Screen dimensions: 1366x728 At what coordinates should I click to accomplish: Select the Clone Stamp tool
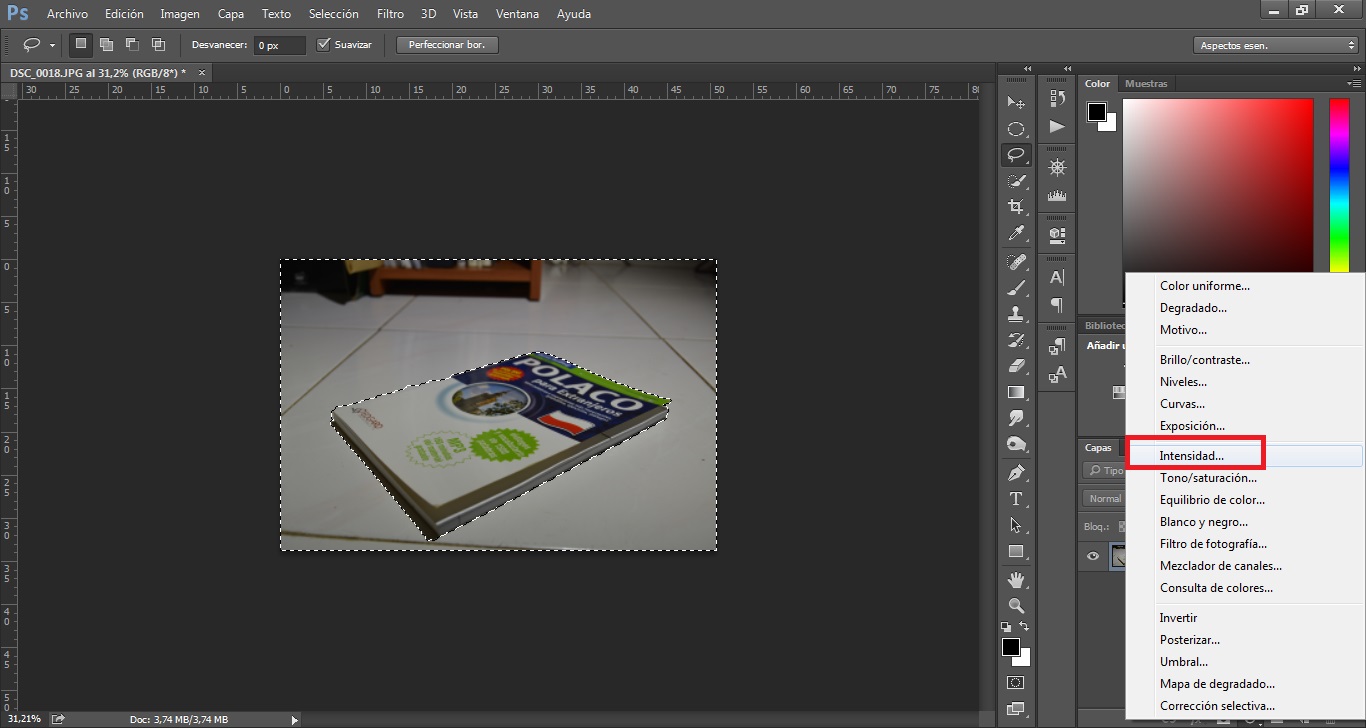coord(1016,314)
